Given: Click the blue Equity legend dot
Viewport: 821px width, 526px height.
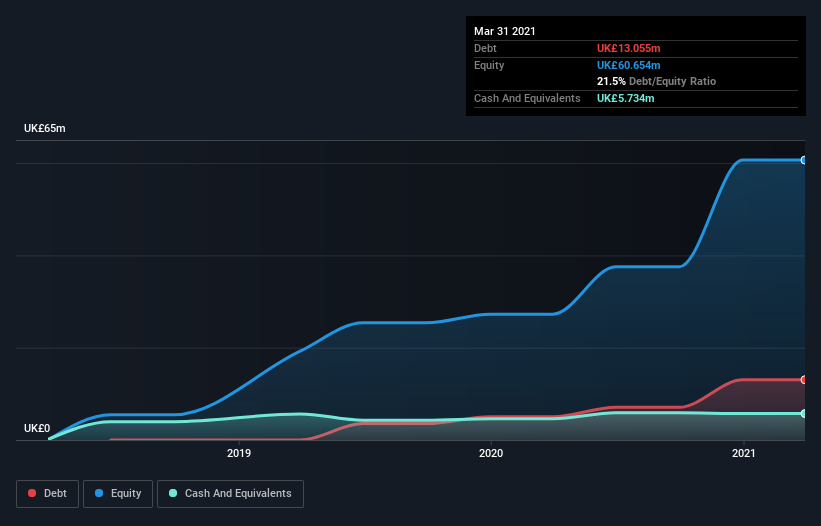Looking at the screenshot, I should point(99,493).
